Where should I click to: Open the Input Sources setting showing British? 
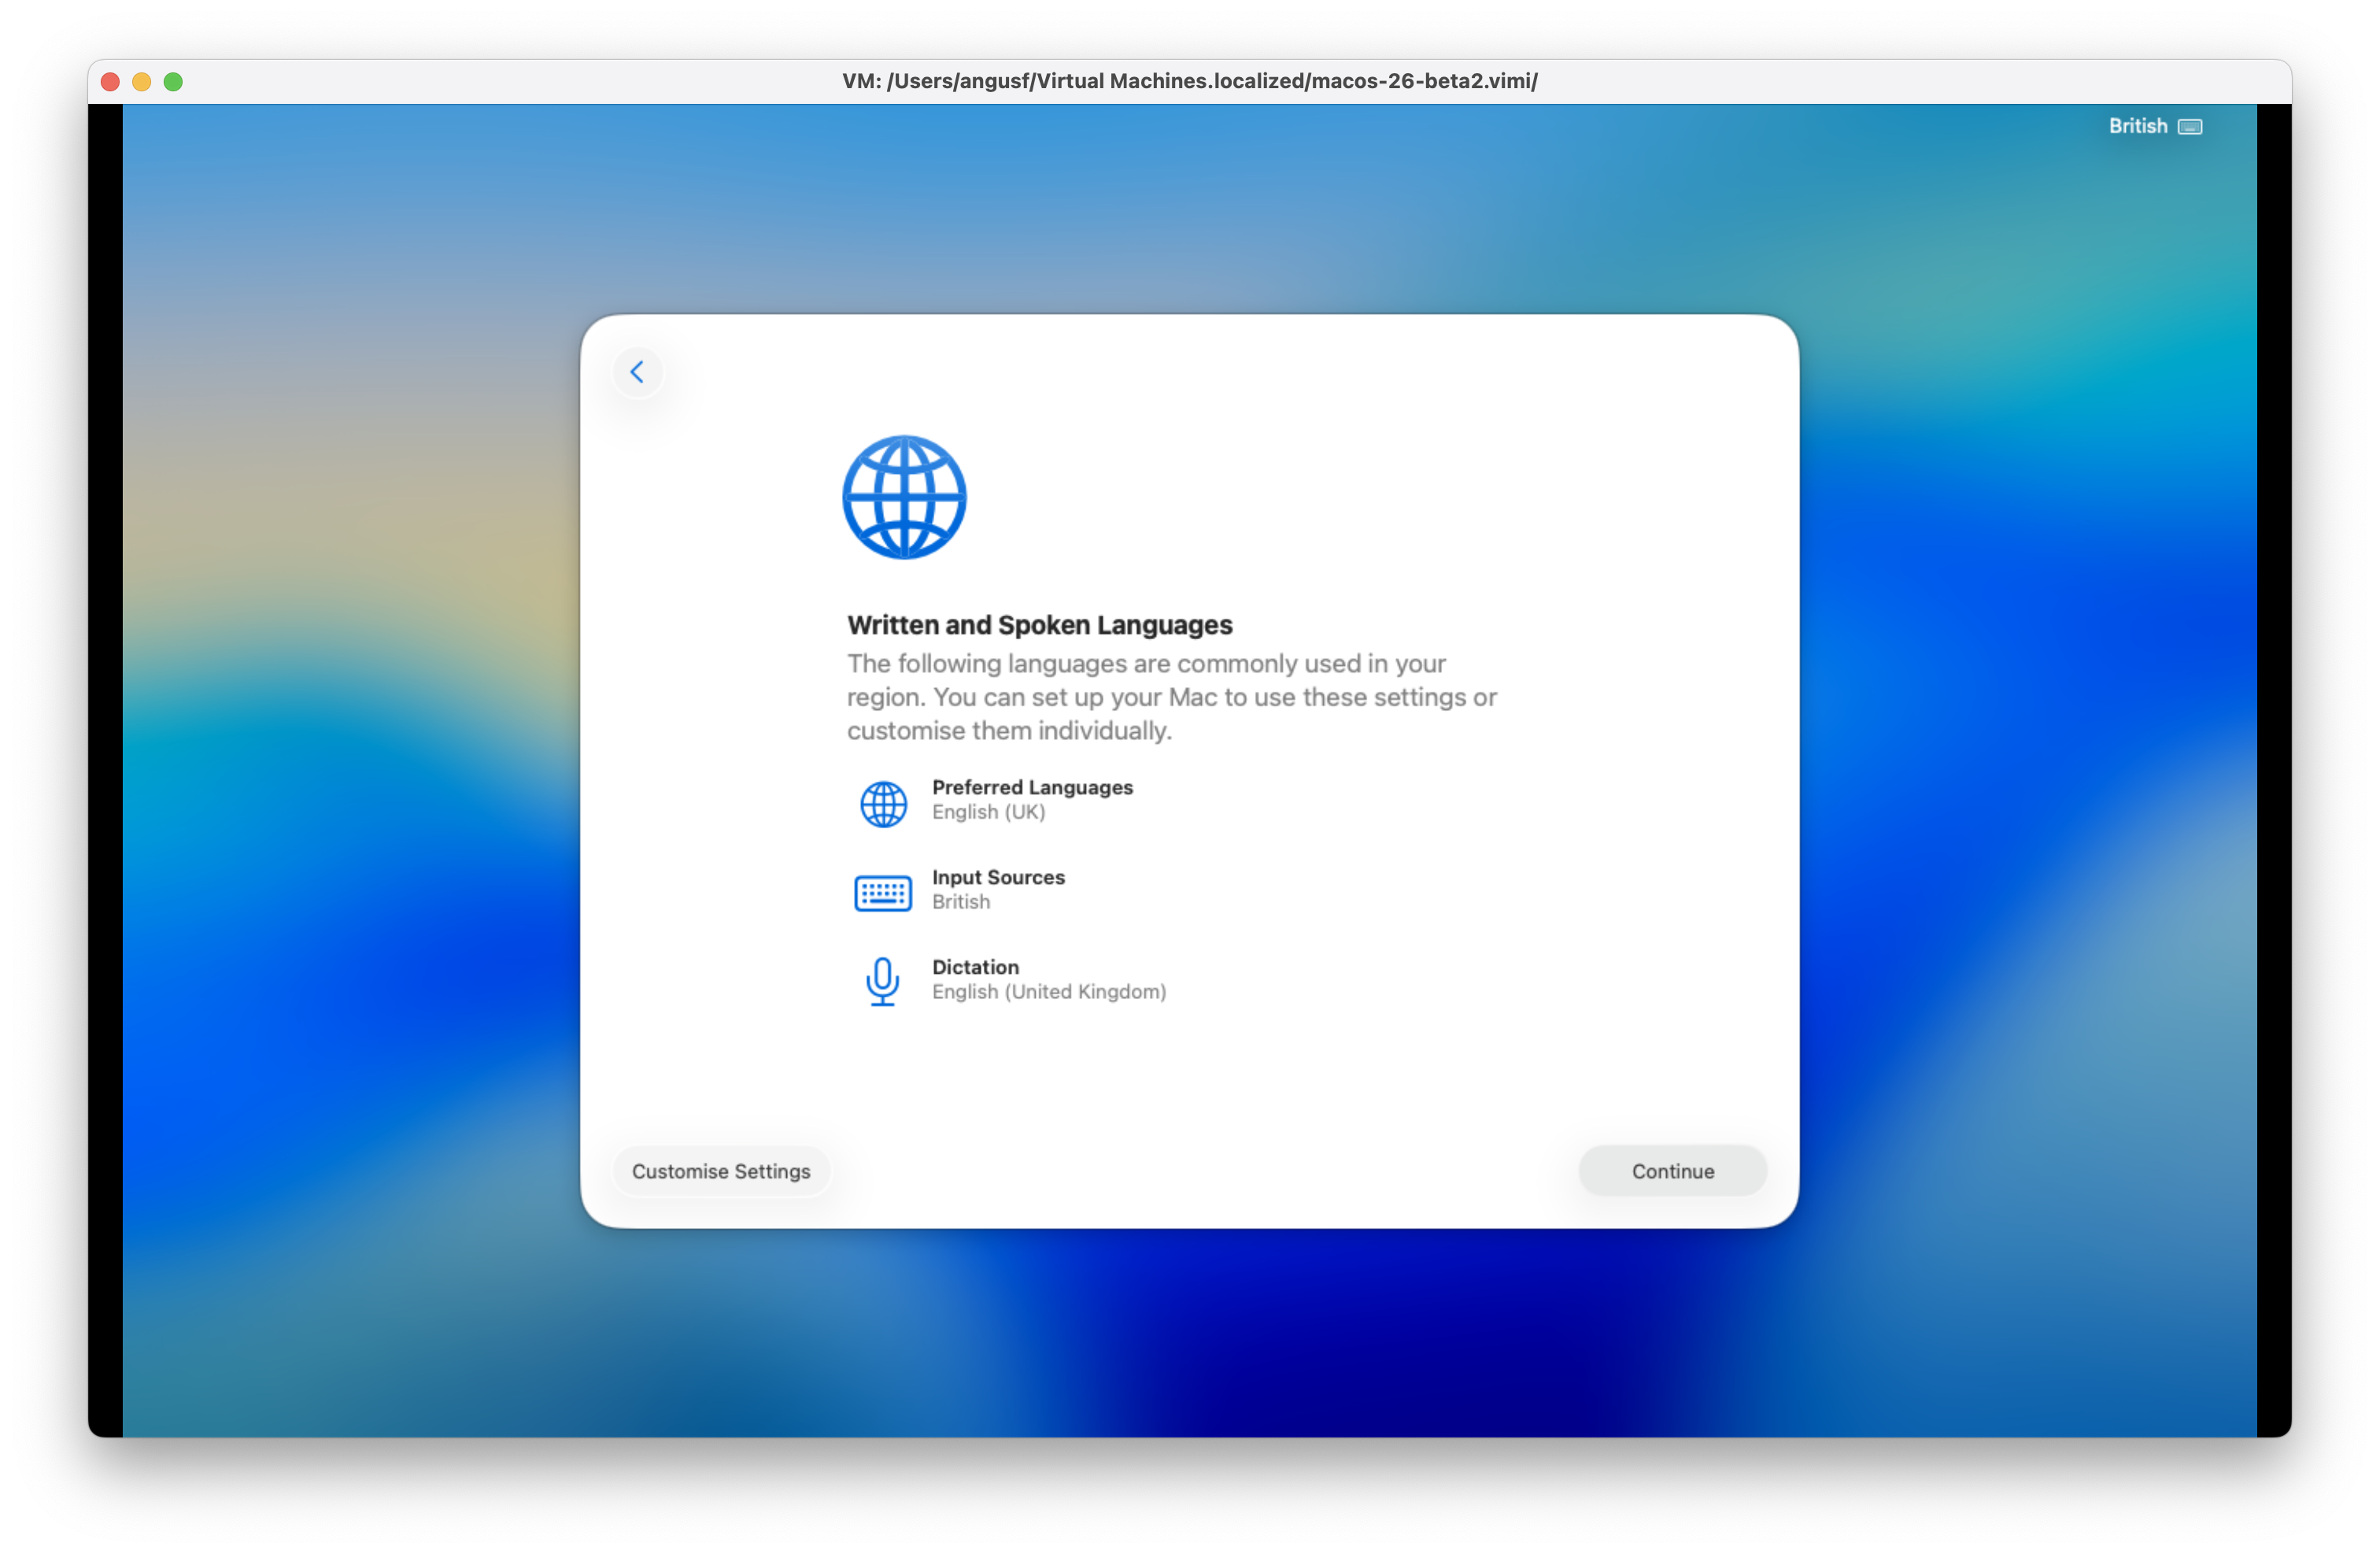coord(997,889)
